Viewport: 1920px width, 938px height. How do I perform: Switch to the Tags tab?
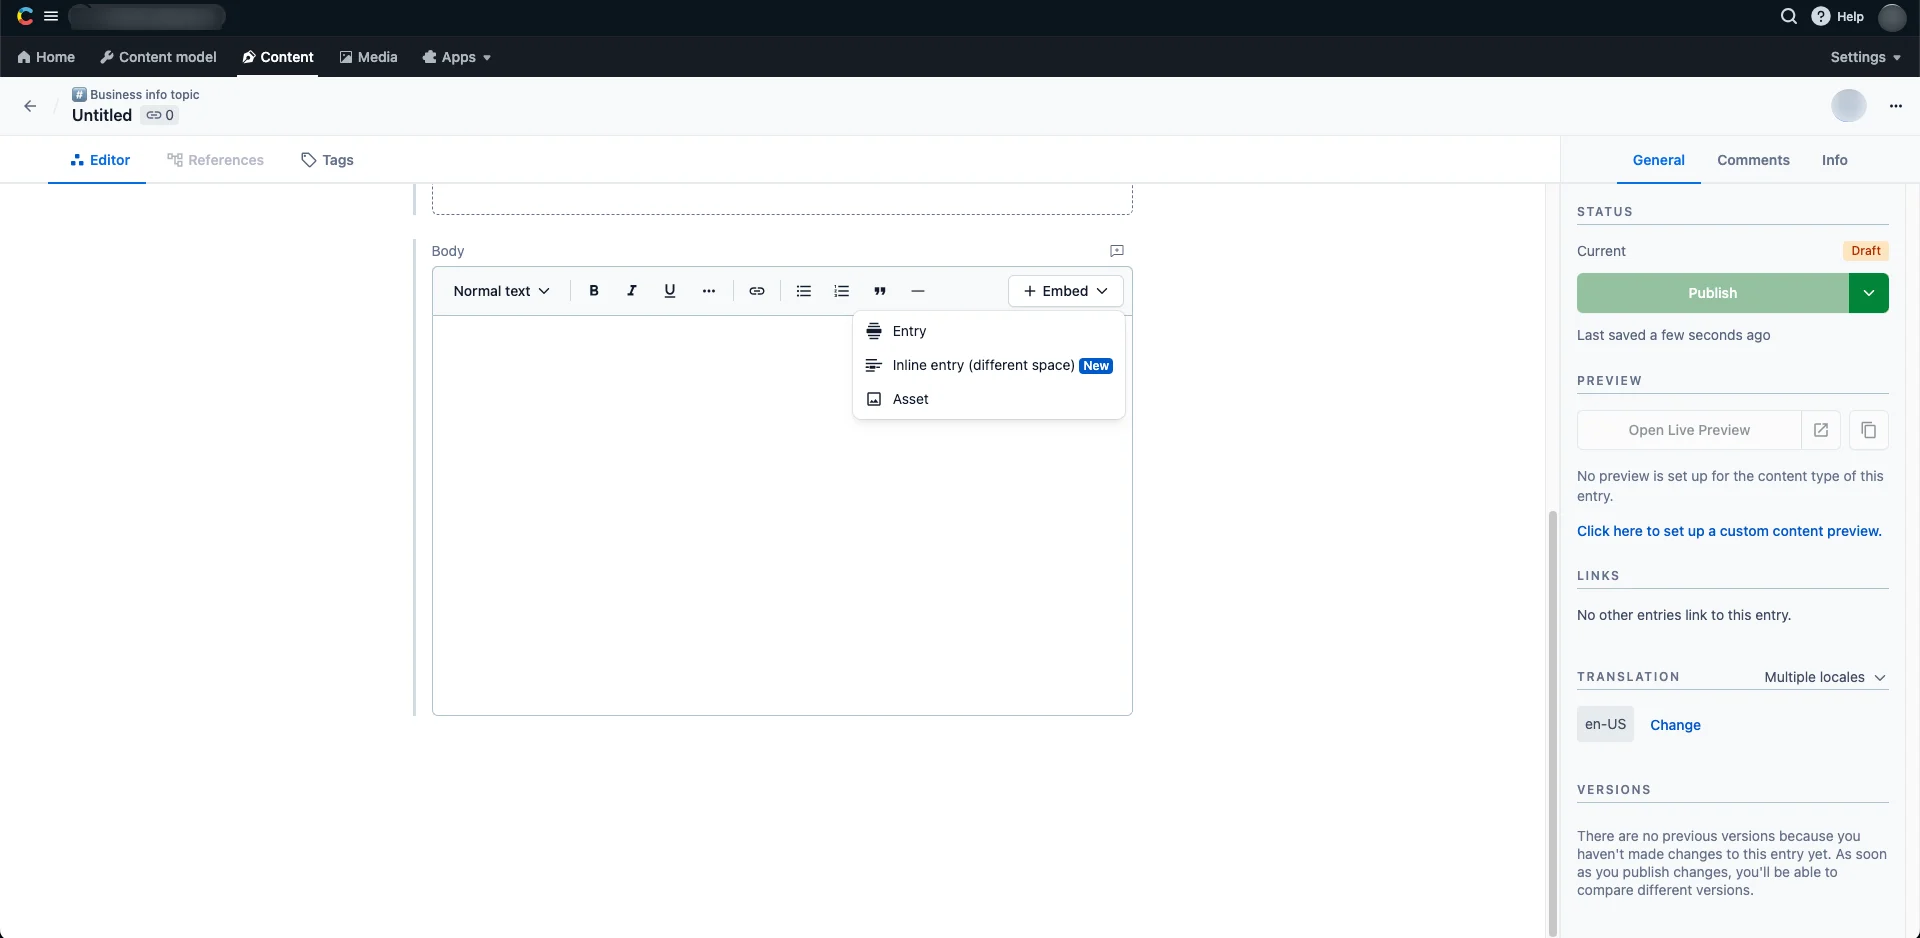pyautogui.click(x=327, y=160)
